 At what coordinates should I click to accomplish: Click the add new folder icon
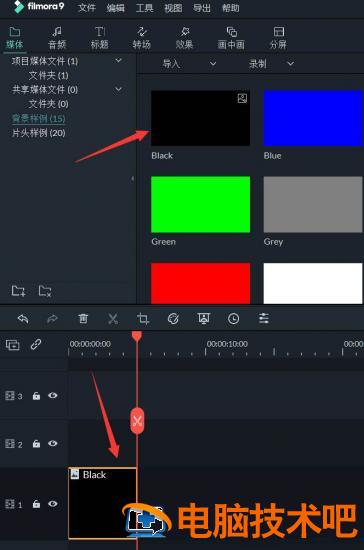coord(18,291)
